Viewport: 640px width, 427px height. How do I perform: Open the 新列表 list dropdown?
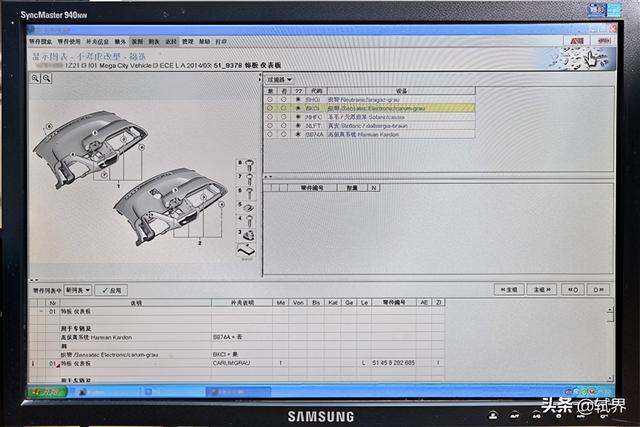[x=78, y=290]
